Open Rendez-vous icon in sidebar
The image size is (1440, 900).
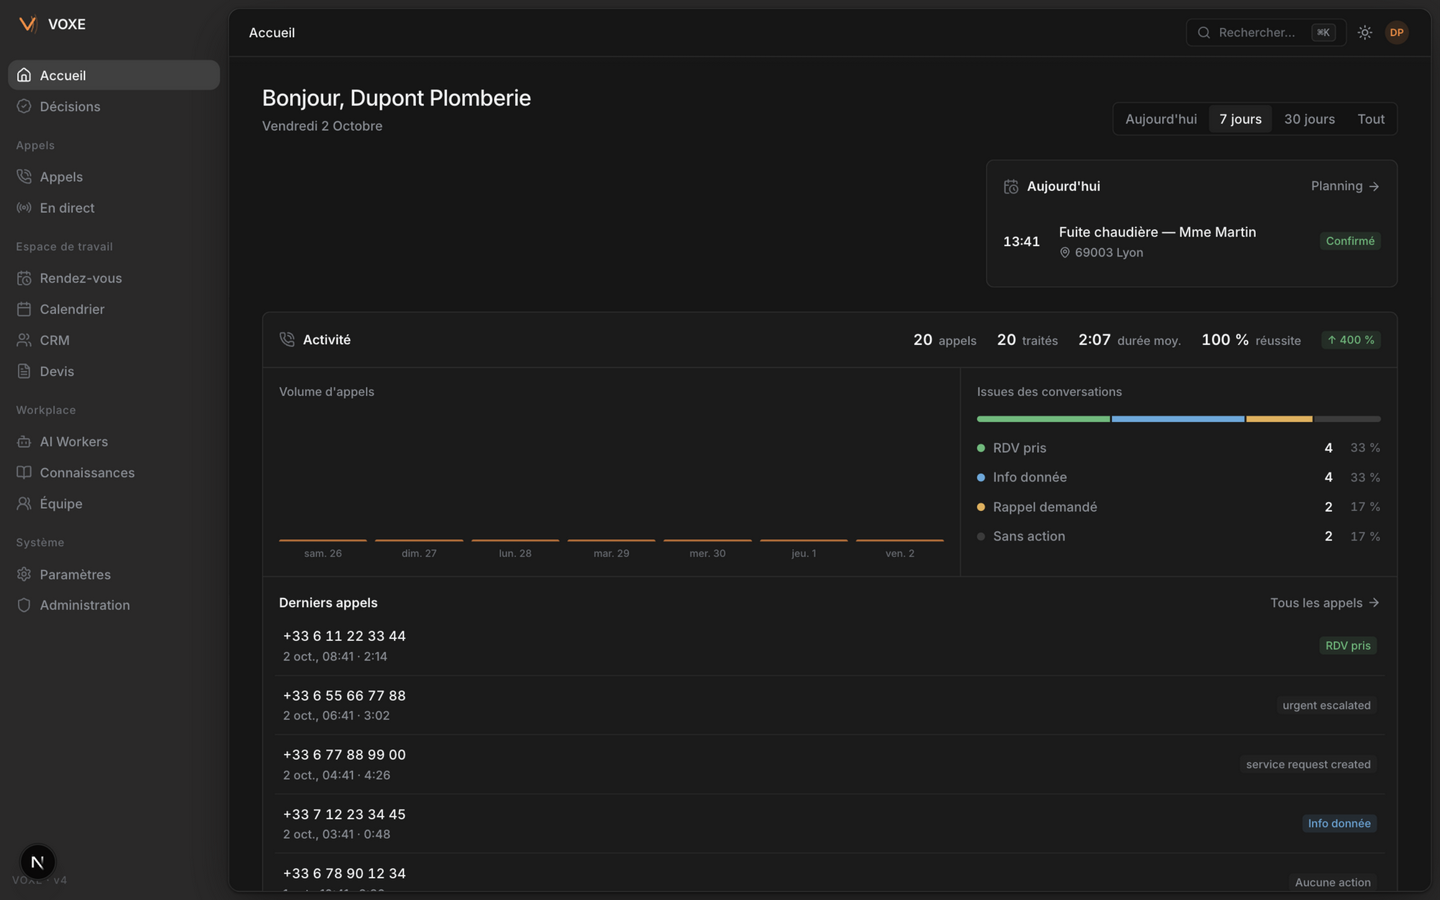coord(24,278)
